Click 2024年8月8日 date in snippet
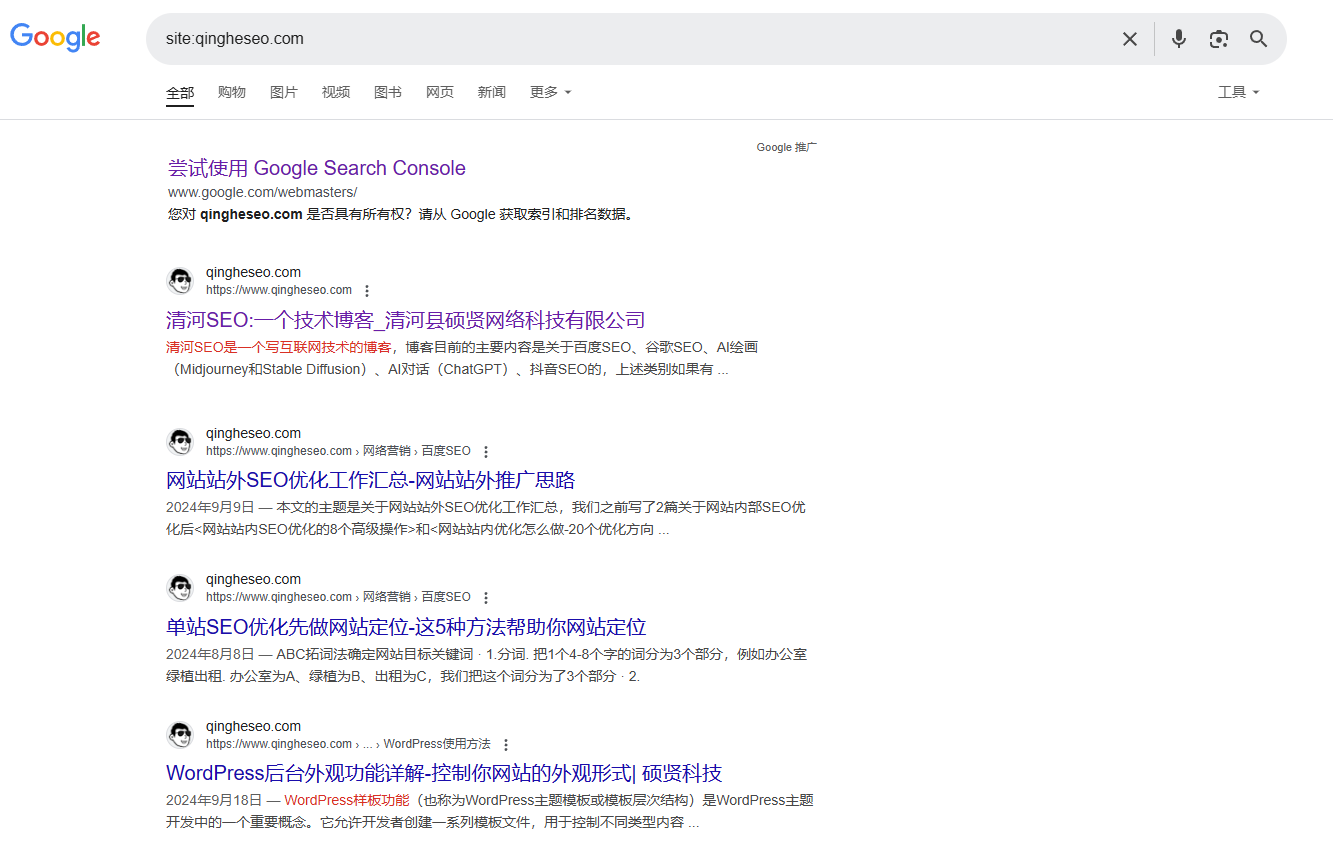Image resolution: width=1333 pixels, height=842 pixels. click(210, 654)
